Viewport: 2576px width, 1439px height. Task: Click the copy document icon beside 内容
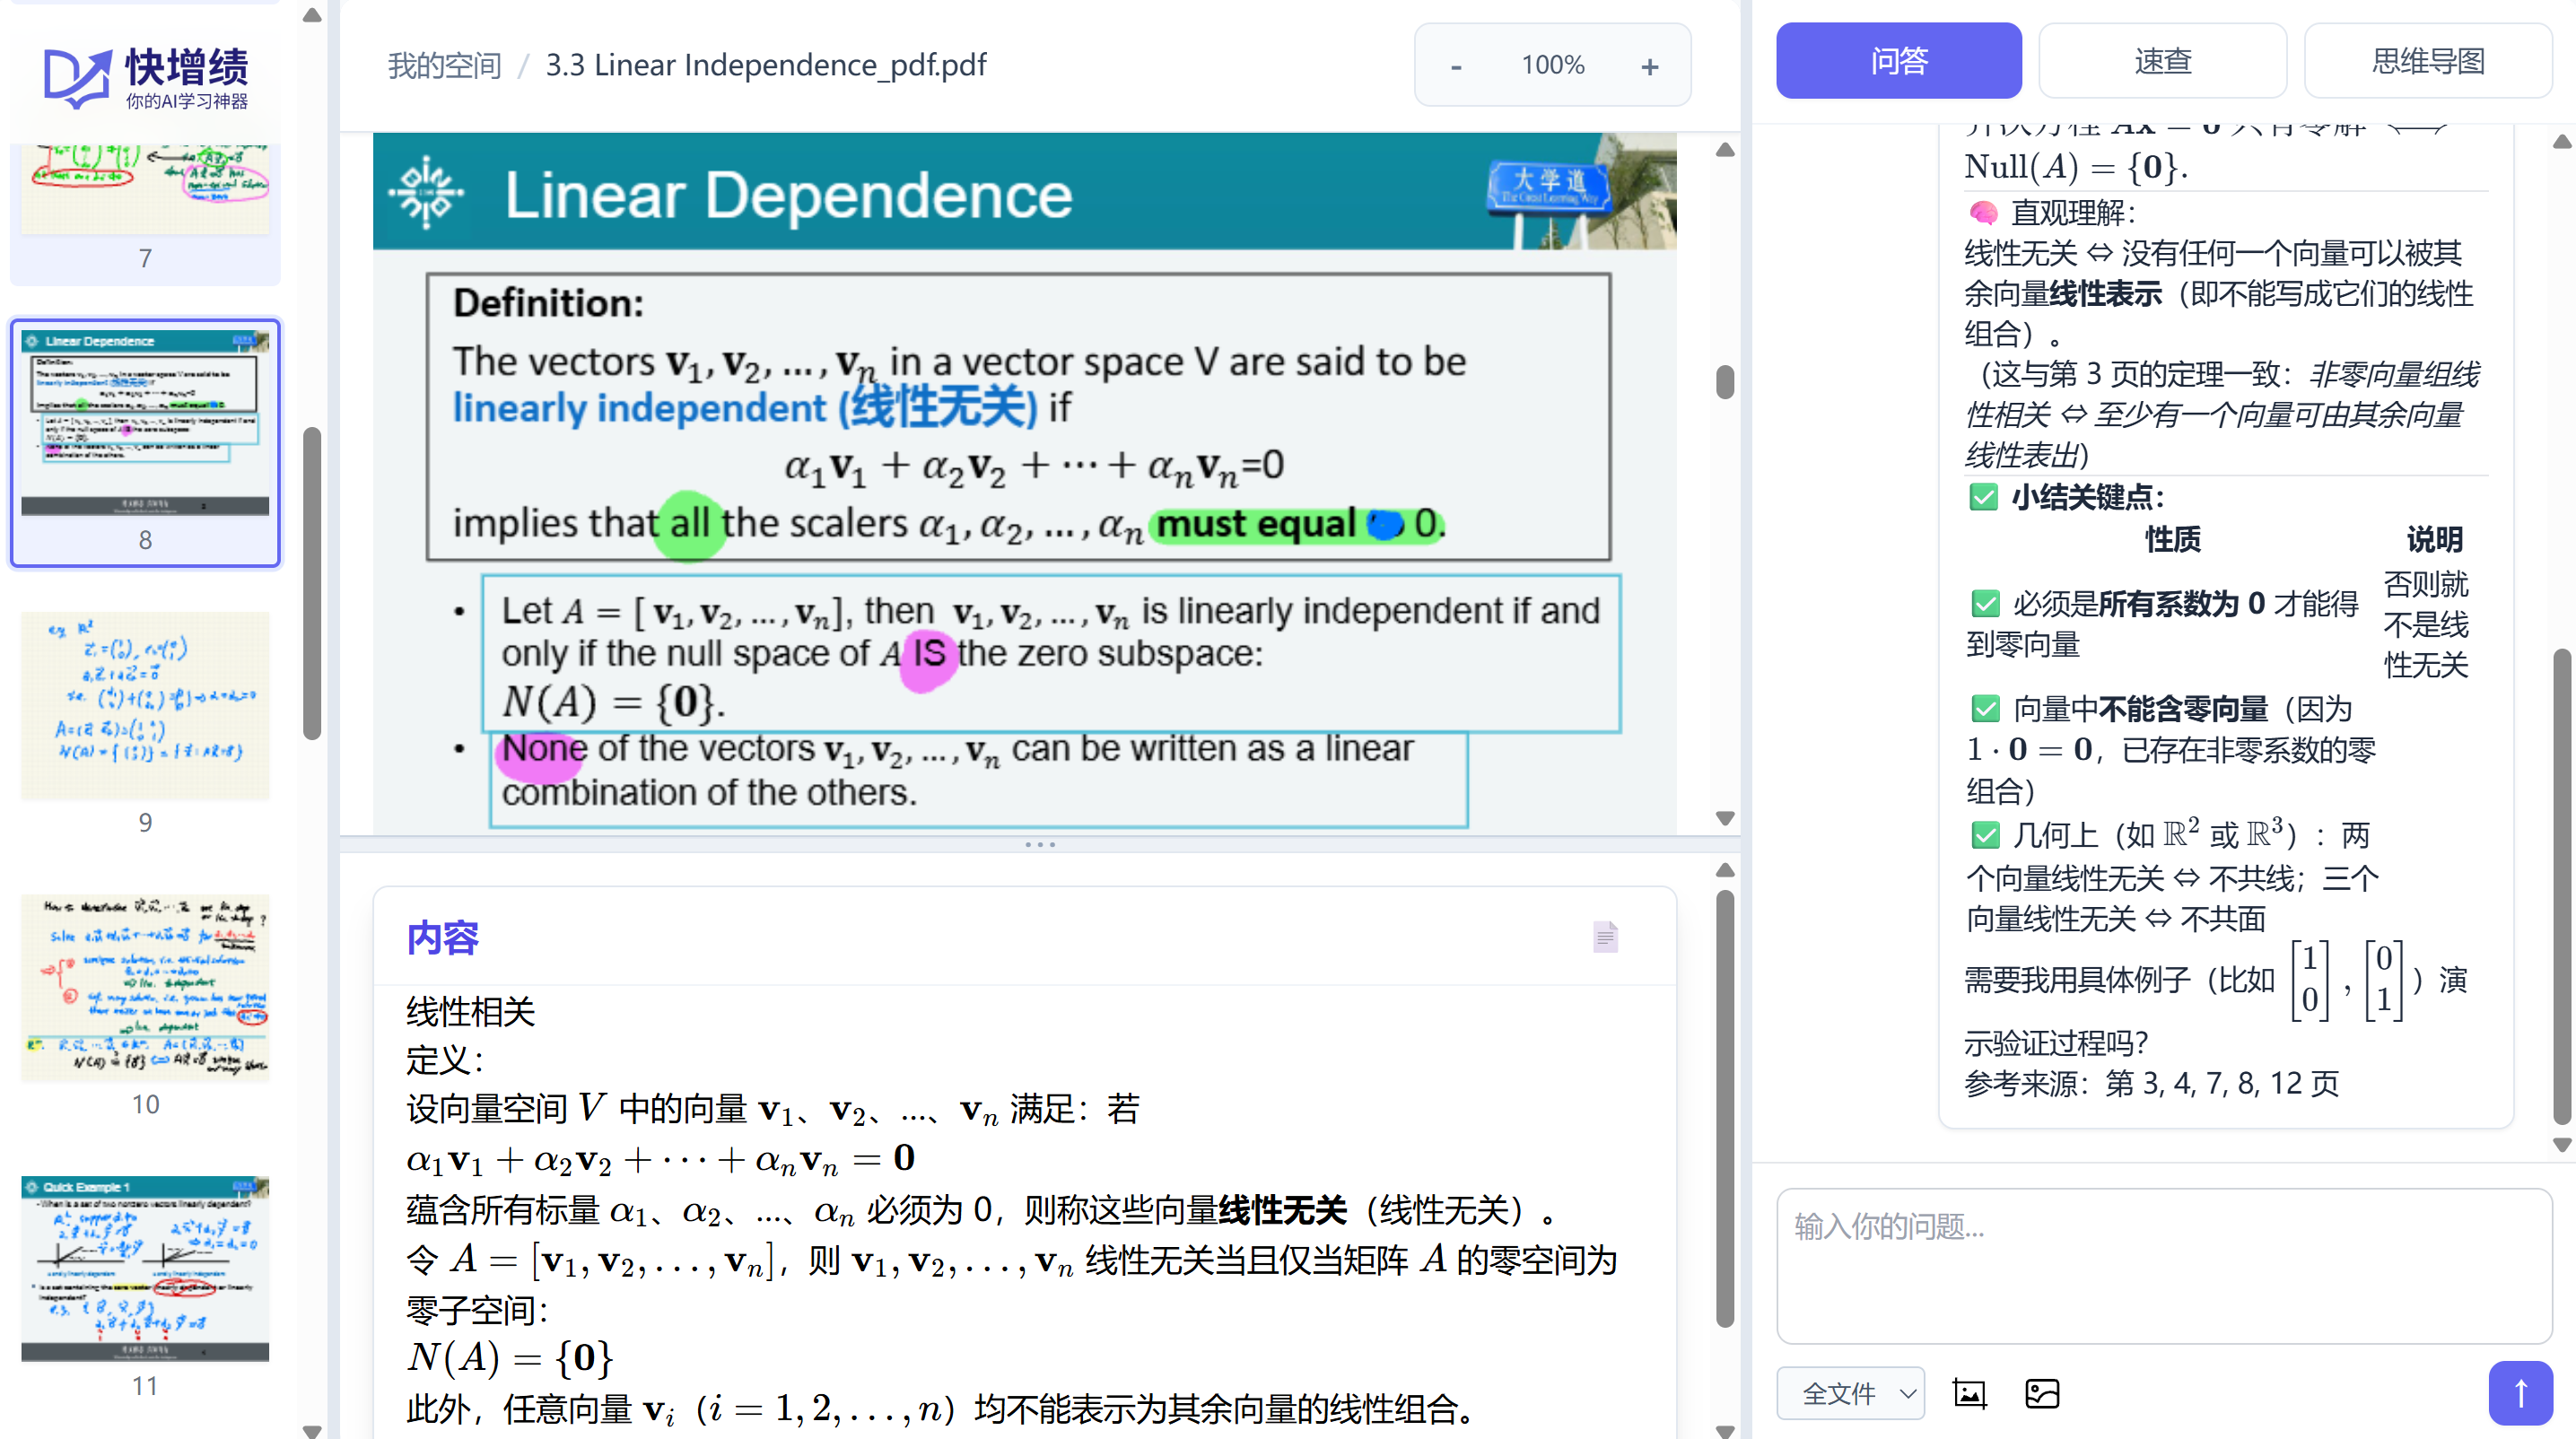(1605, 937)
